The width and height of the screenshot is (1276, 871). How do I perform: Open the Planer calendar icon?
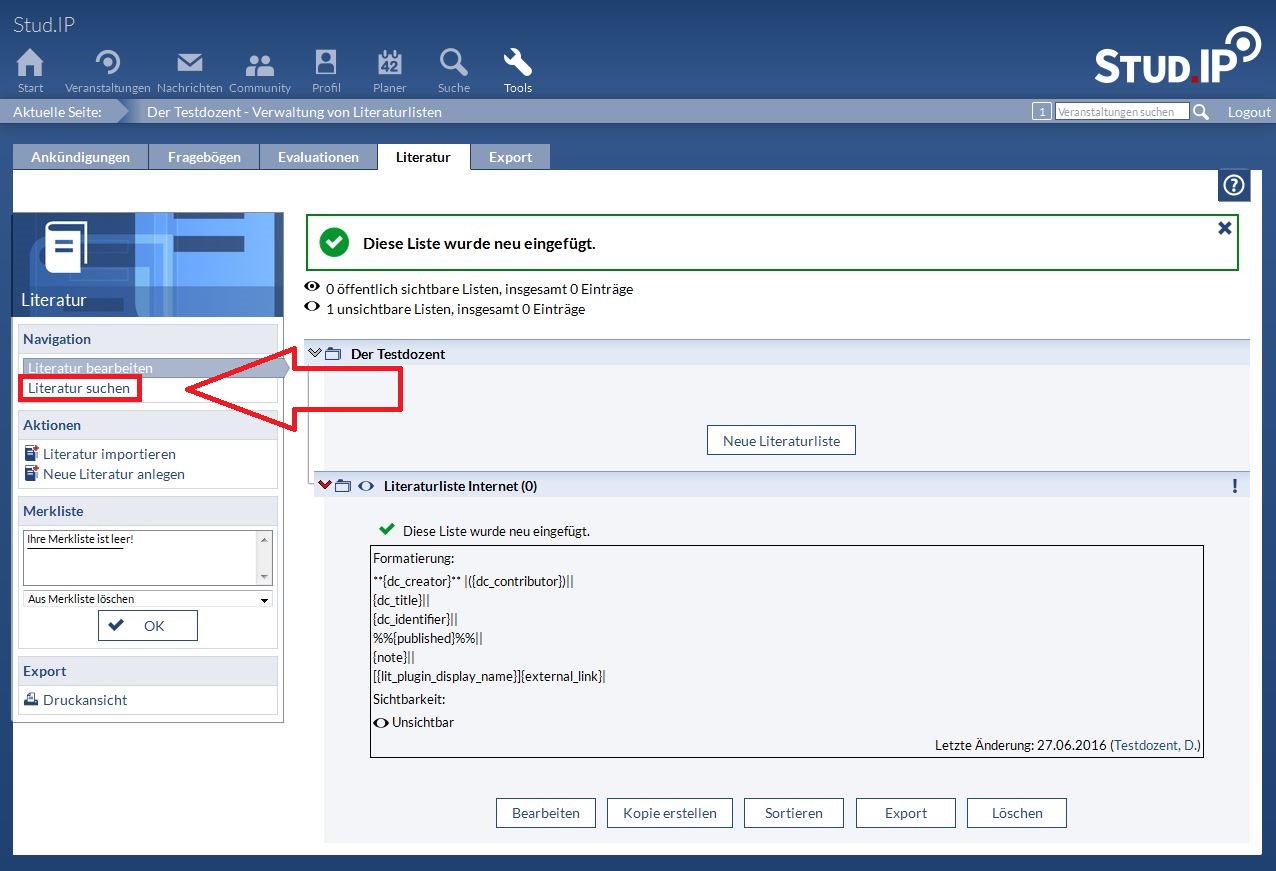(x=389, y=64)
